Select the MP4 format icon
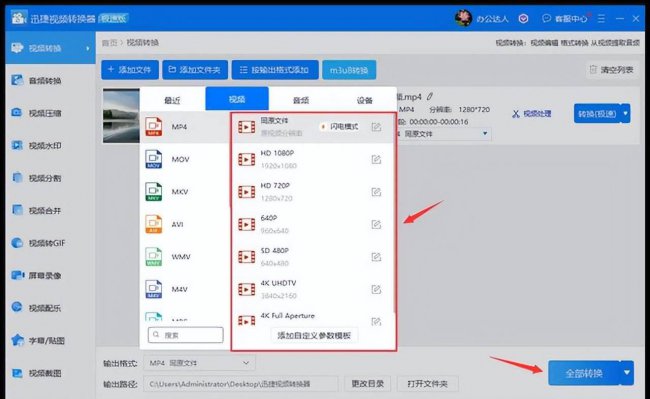 [153, 126]
